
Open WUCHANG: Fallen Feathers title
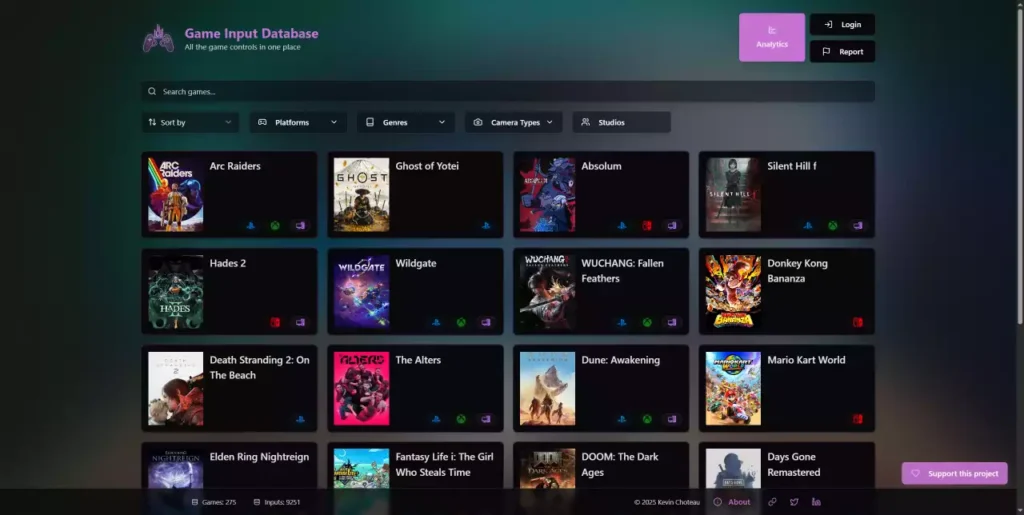622,271
